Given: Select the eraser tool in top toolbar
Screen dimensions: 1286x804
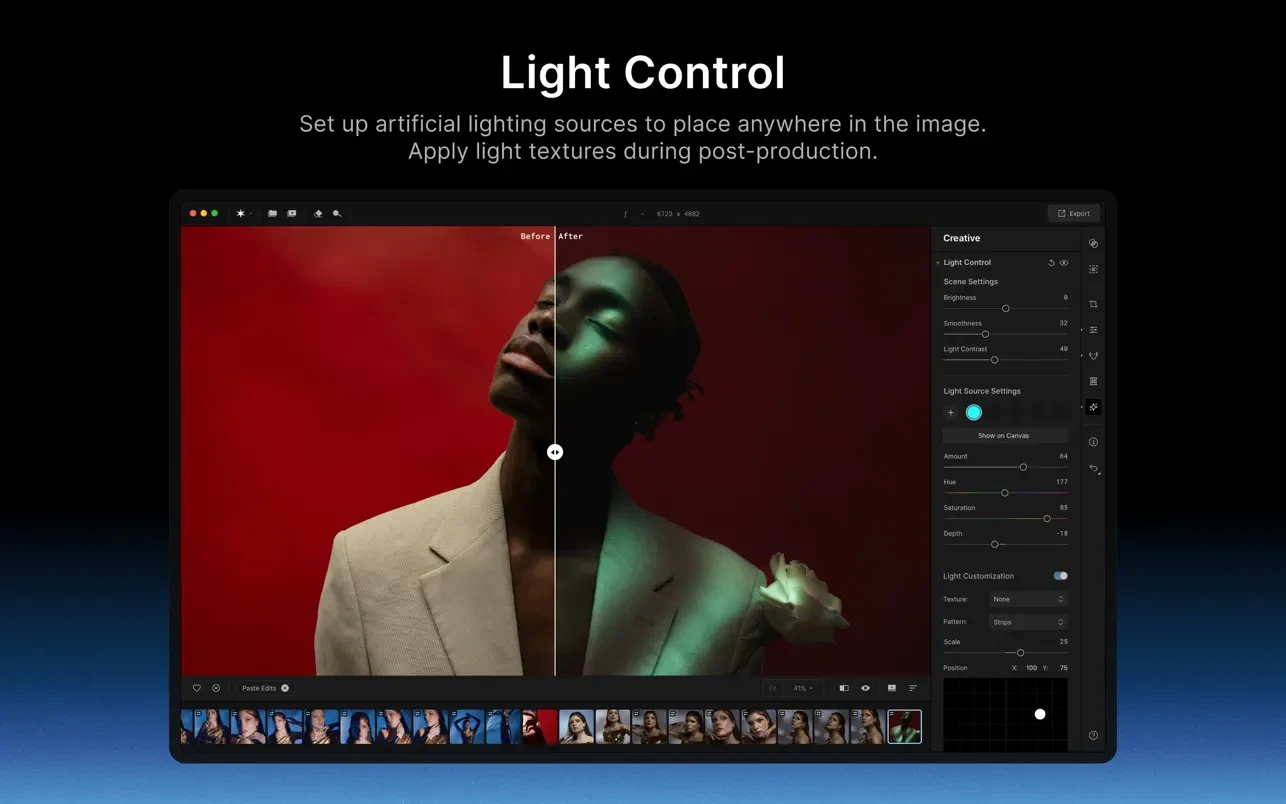Looking at the screenshot, I should 318,214.
